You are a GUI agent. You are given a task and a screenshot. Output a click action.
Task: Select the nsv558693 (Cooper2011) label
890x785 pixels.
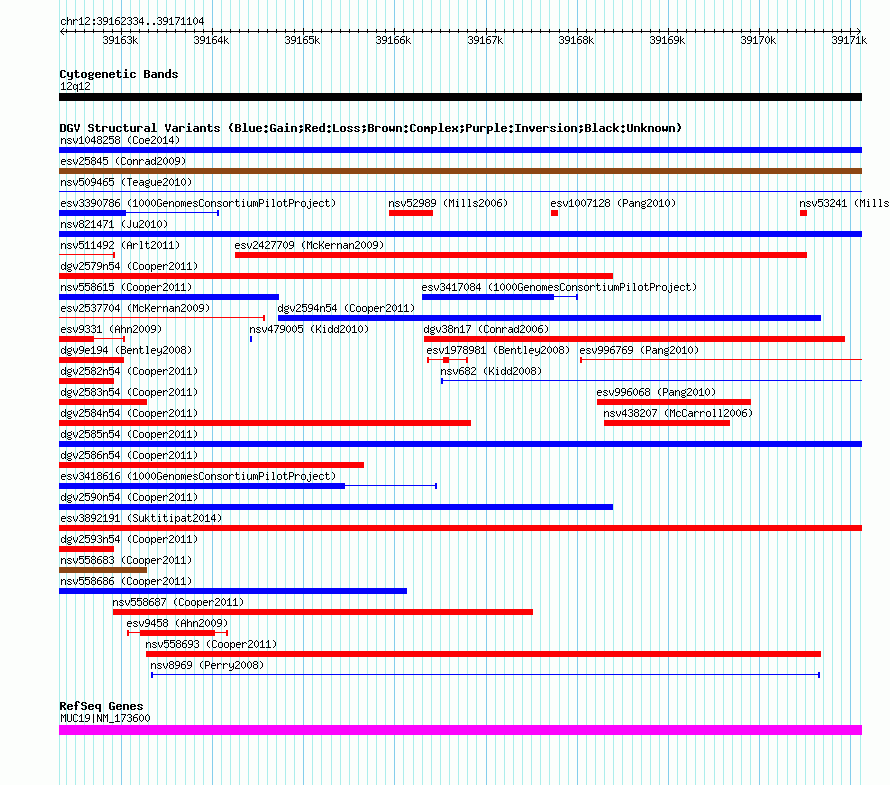211,644
